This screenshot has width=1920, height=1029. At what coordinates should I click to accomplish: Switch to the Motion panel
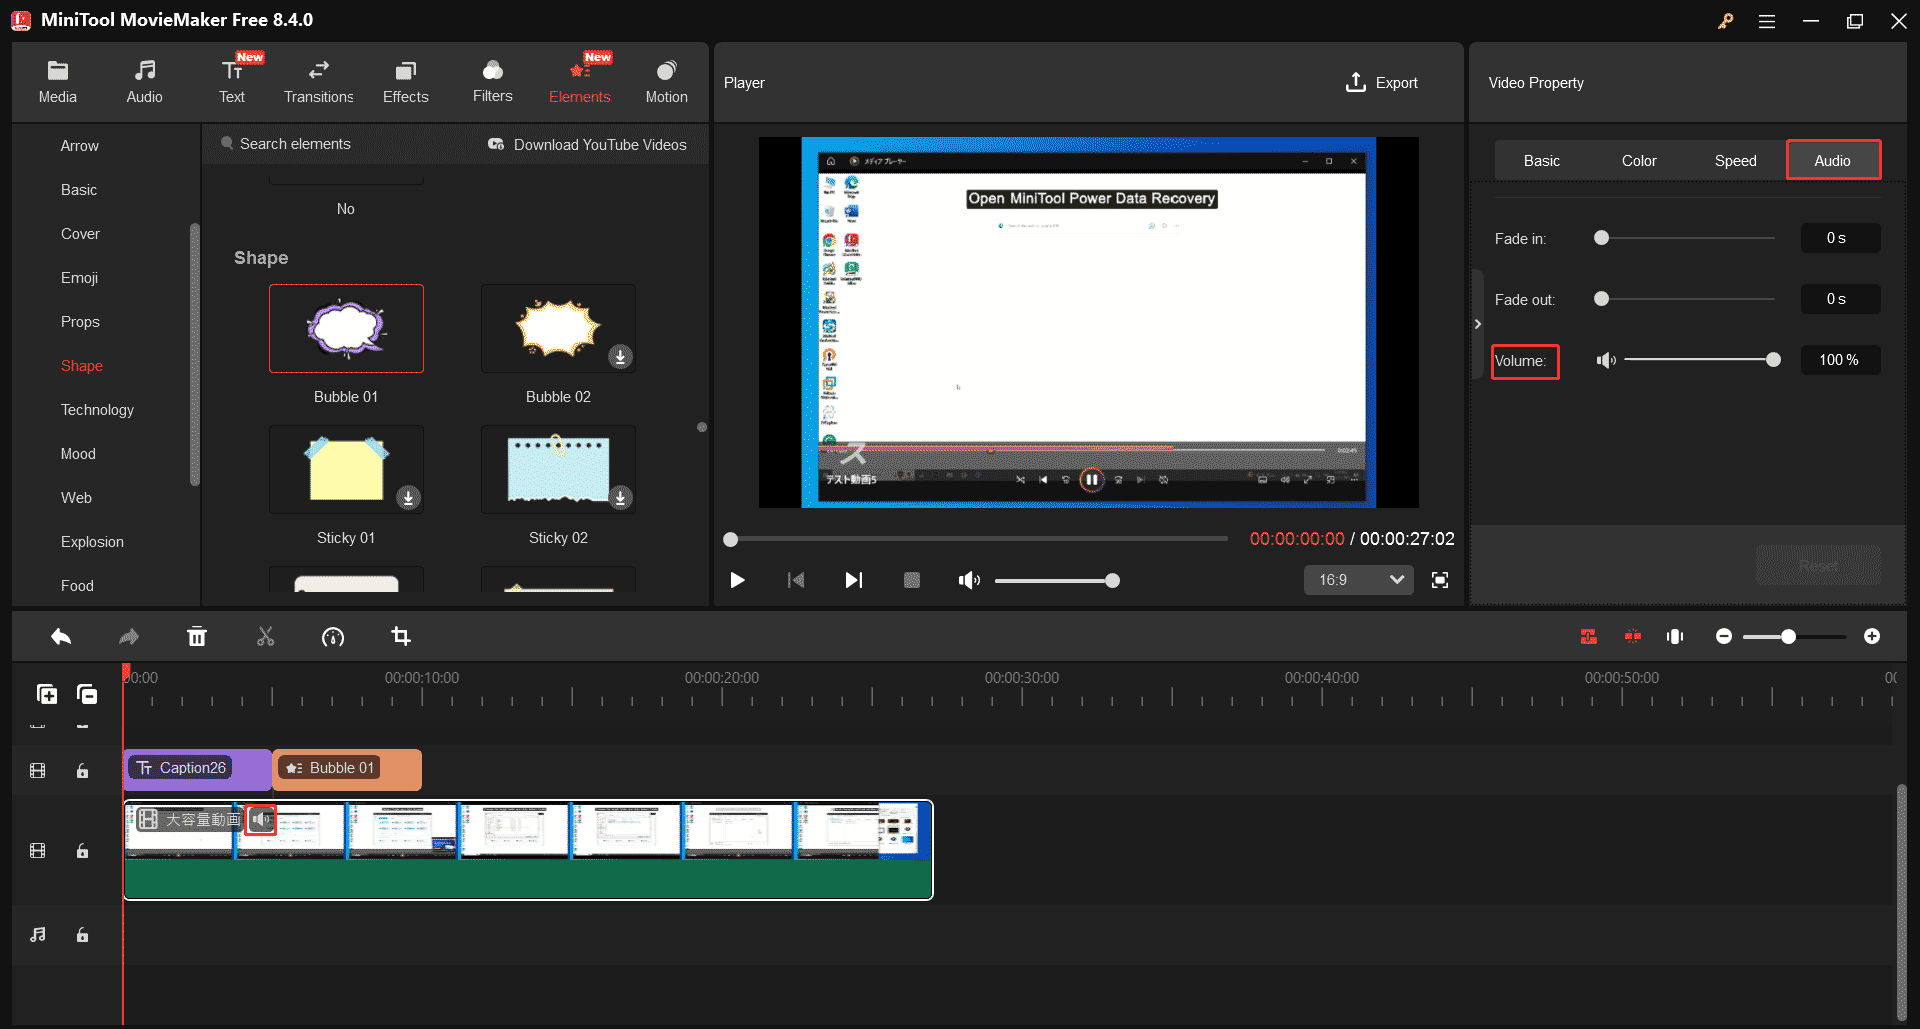point(666,80)
